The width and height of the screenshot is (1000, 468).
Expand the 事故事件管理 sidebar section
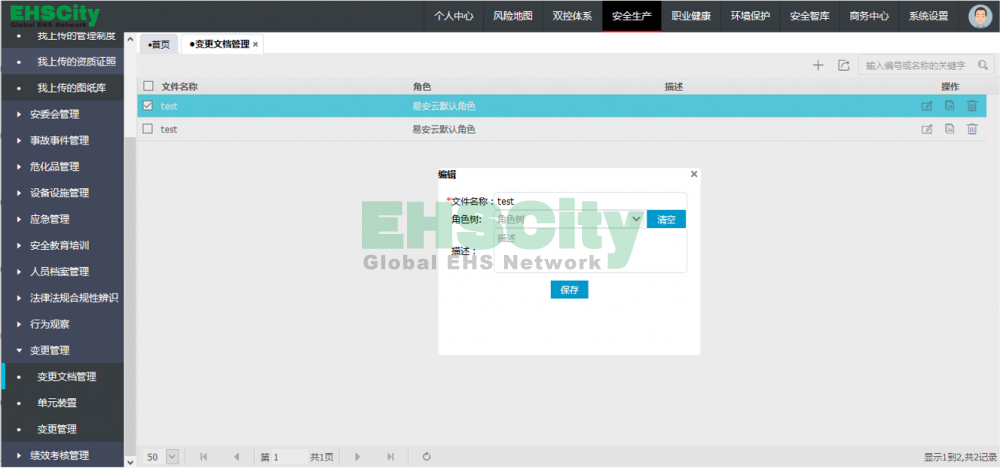[x=60, y=140]
